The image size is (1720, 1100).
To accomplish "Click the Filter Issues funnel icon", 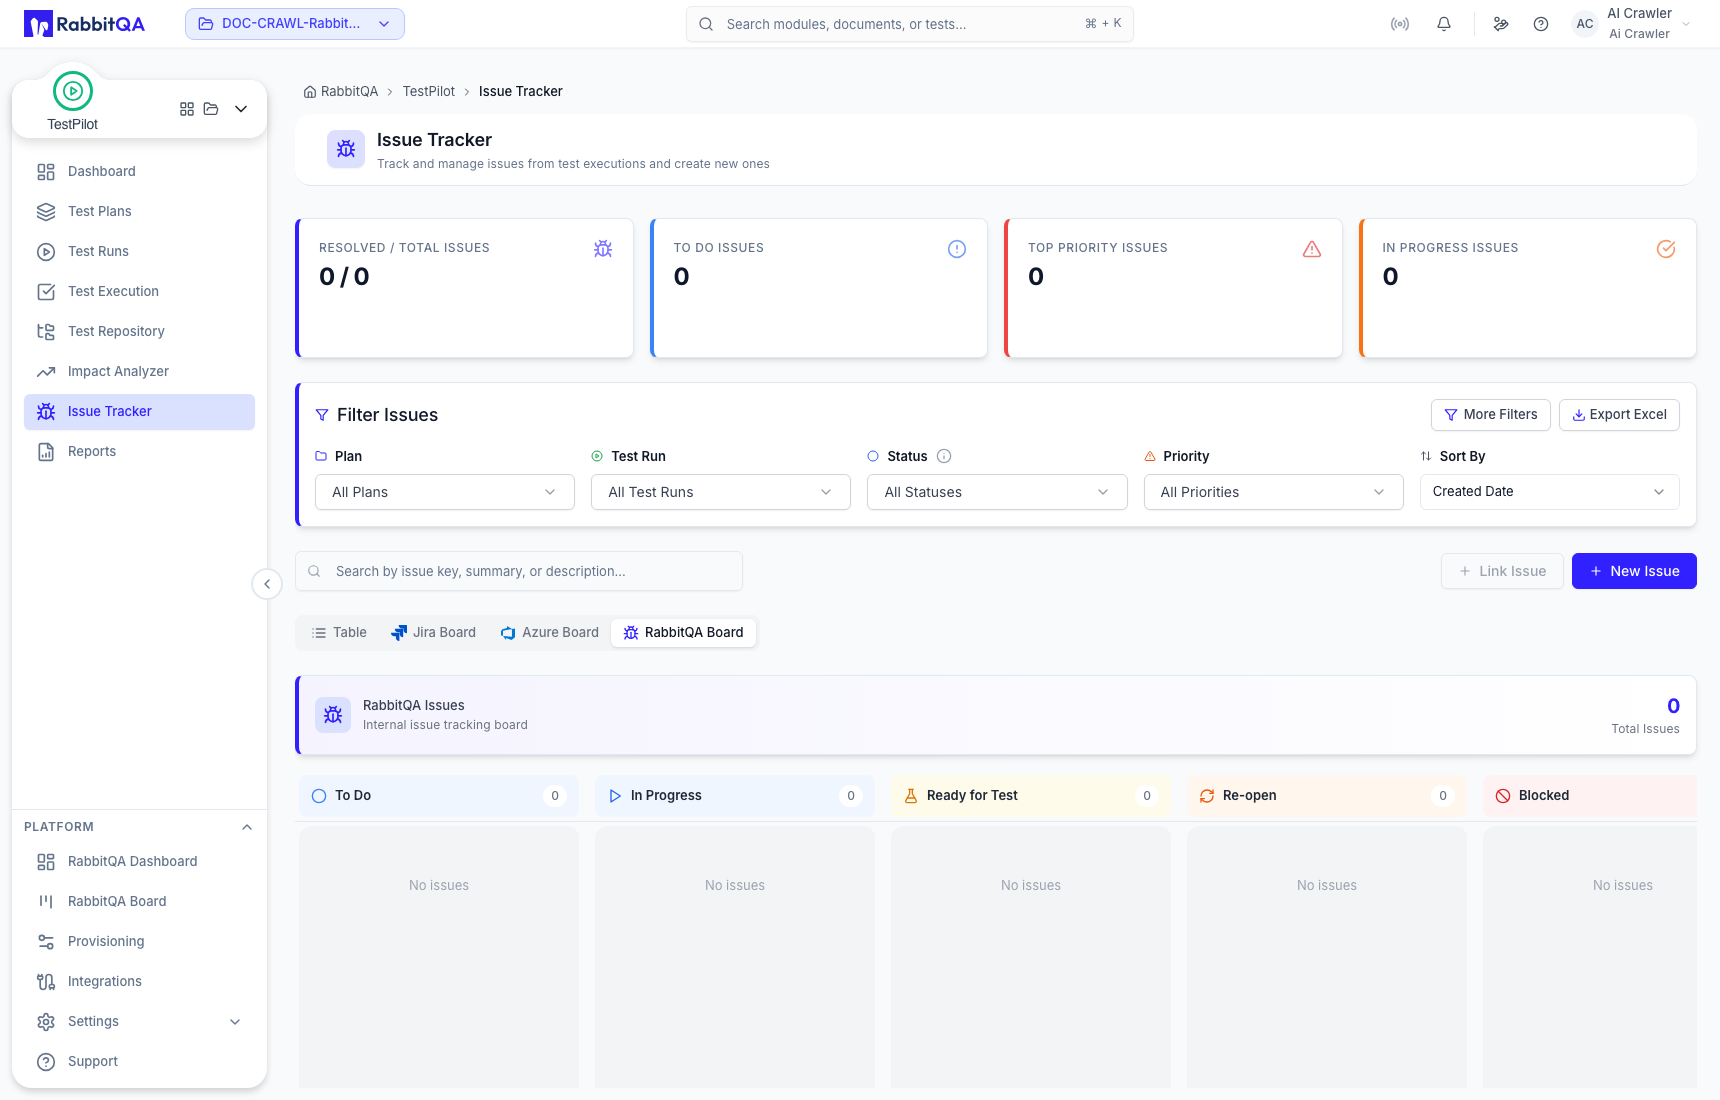I will [322, 415].
